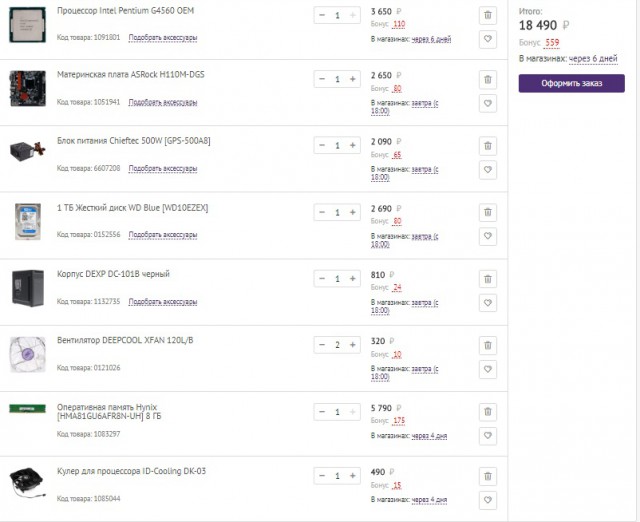Open the Hynix RAM product thumbnail

[27, 408]
